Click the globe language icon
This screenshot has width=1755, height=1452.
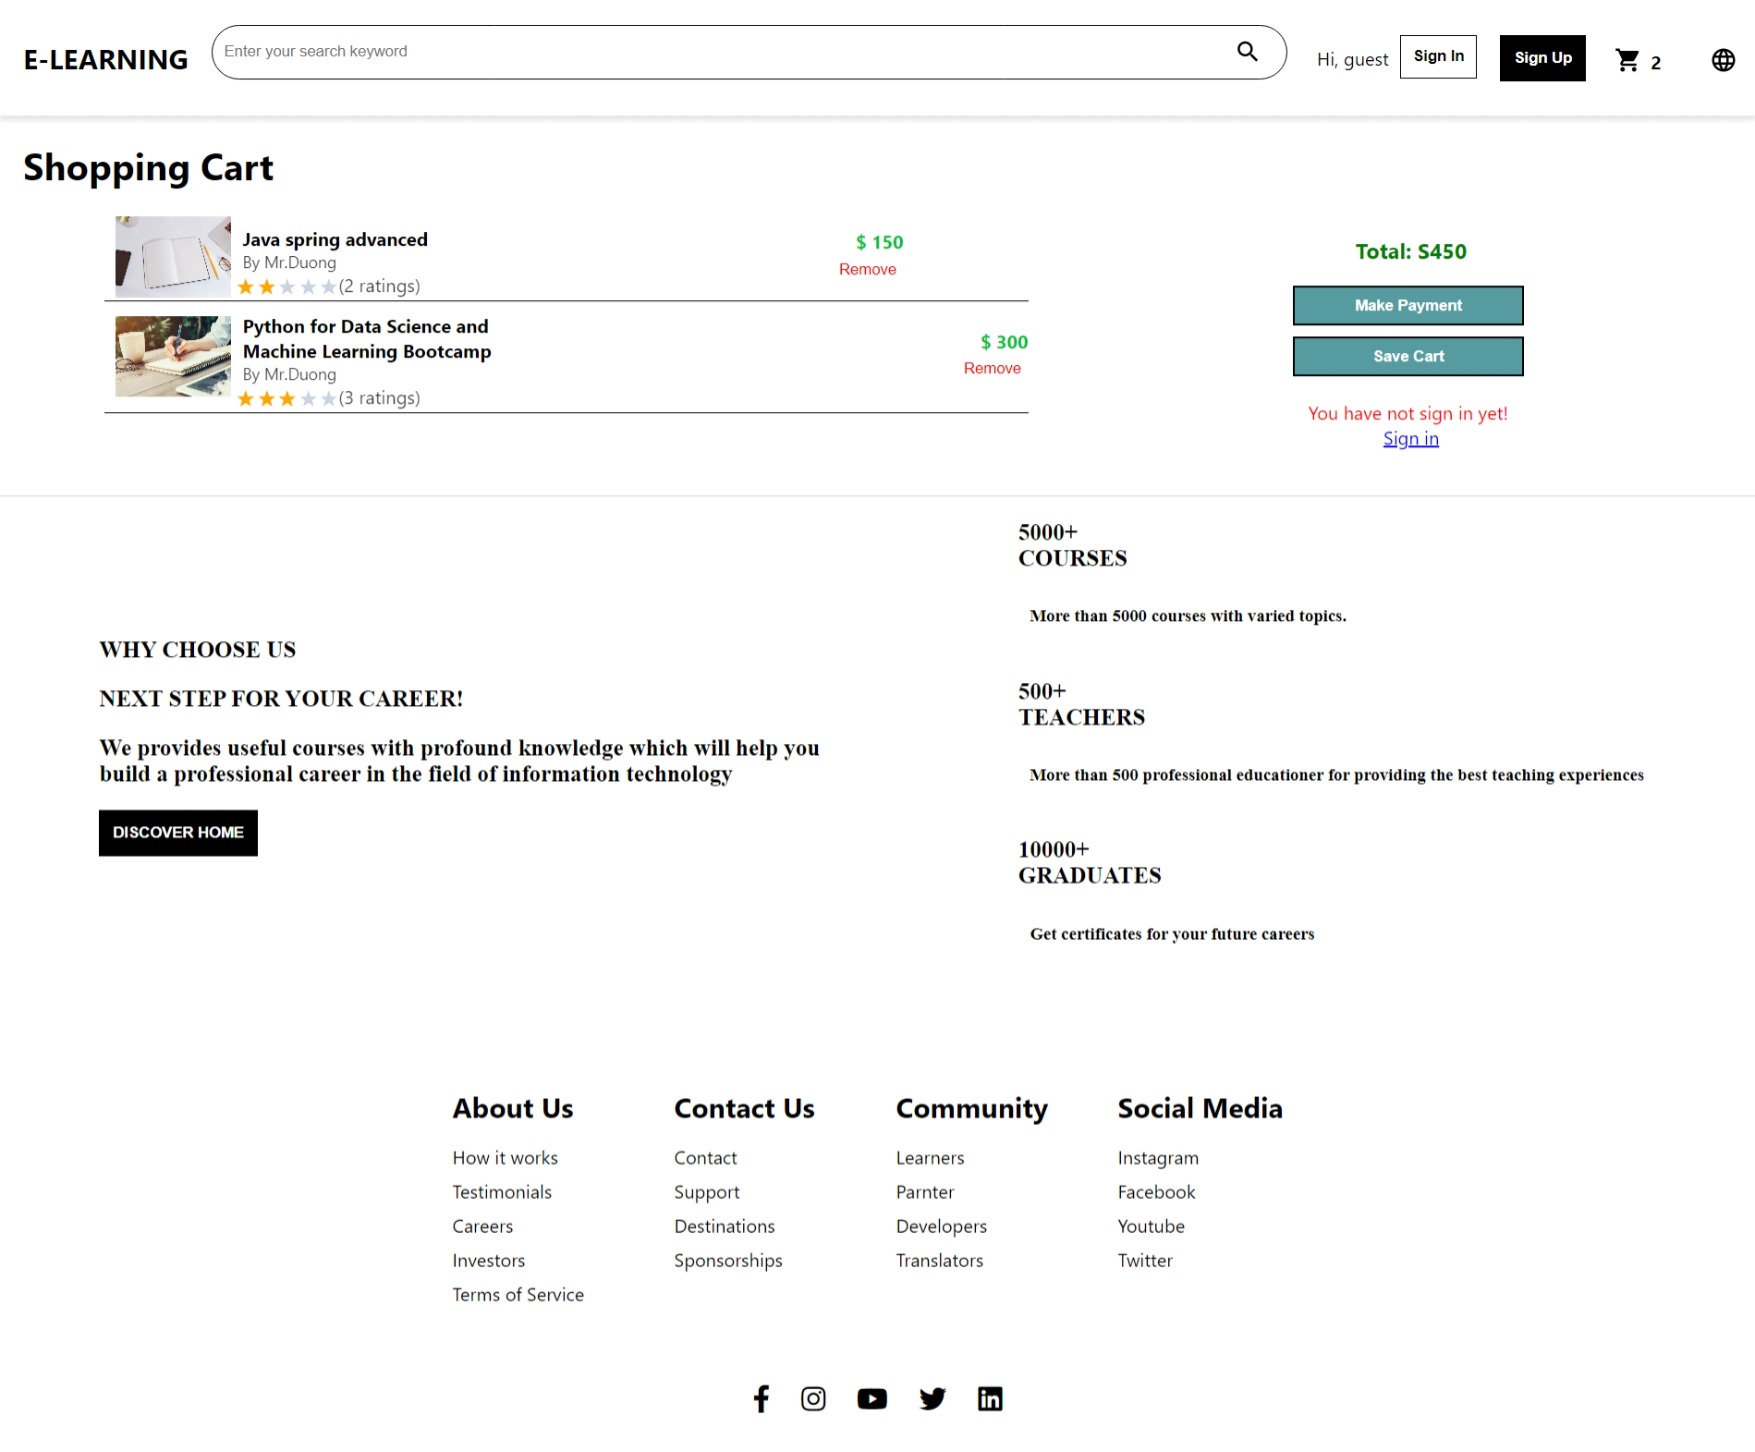coord(1722,59)
